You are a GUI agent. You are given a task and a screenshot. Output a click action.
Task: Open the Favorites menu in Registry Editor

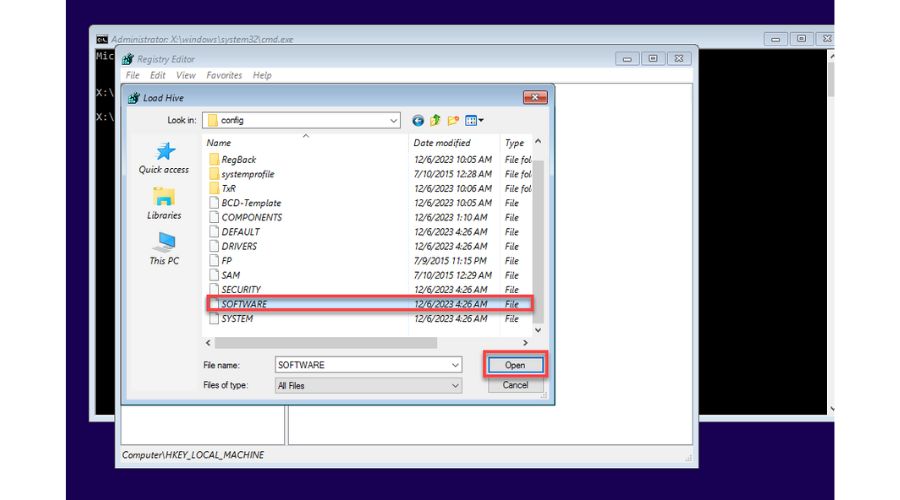224,75
